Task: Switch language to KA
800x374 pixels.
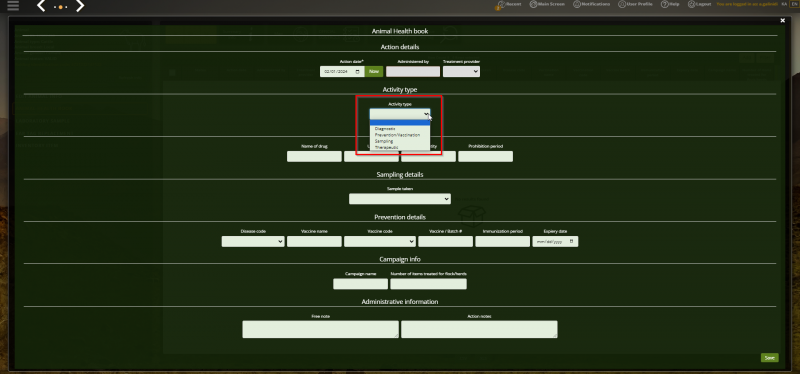Action: [x=784, y=4]
